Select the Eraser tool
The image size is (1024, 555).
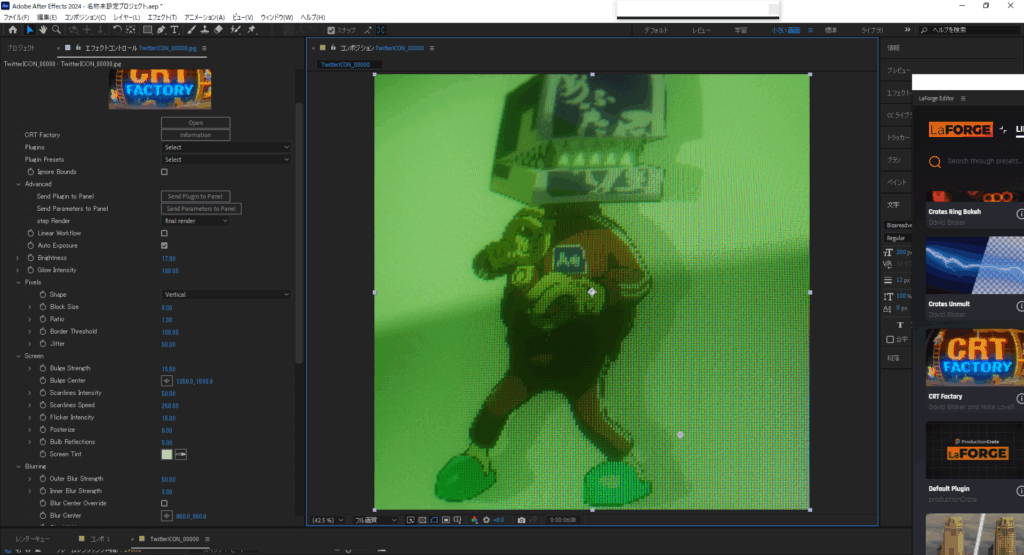click(x=218, y=30)
